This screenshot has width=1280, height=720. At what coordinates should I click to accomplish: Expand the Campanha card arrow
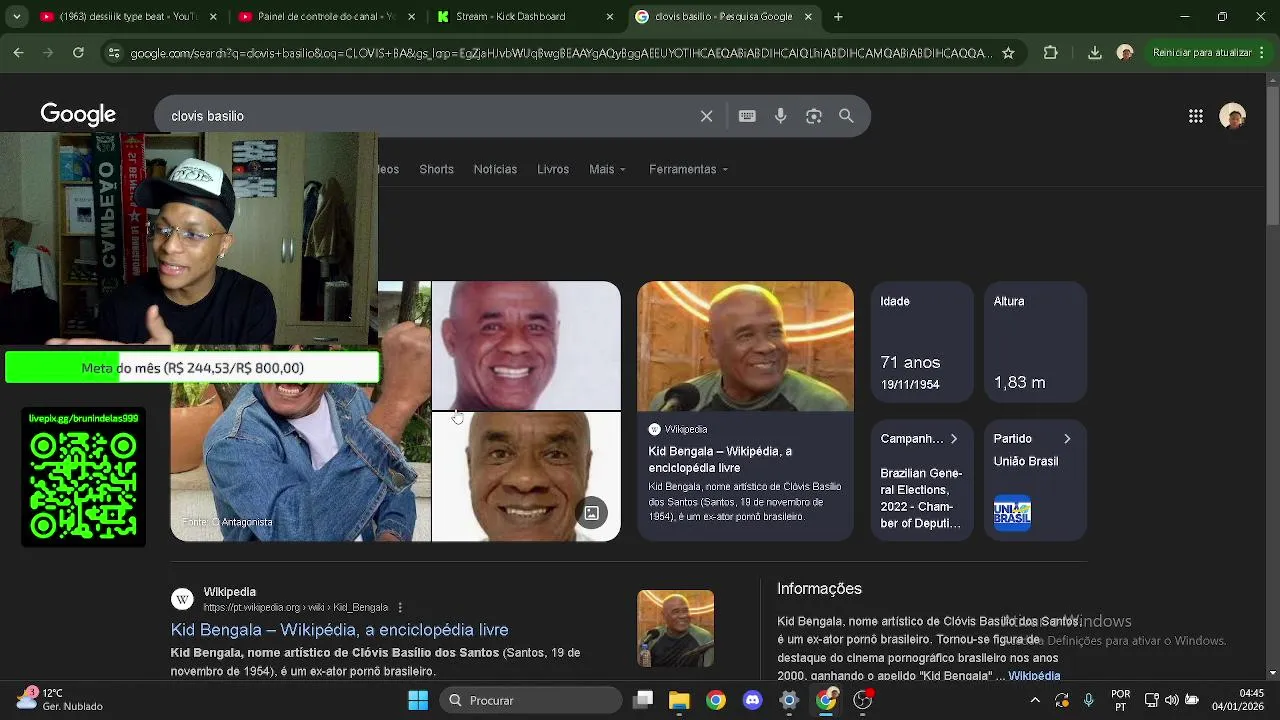pos(953,439)
